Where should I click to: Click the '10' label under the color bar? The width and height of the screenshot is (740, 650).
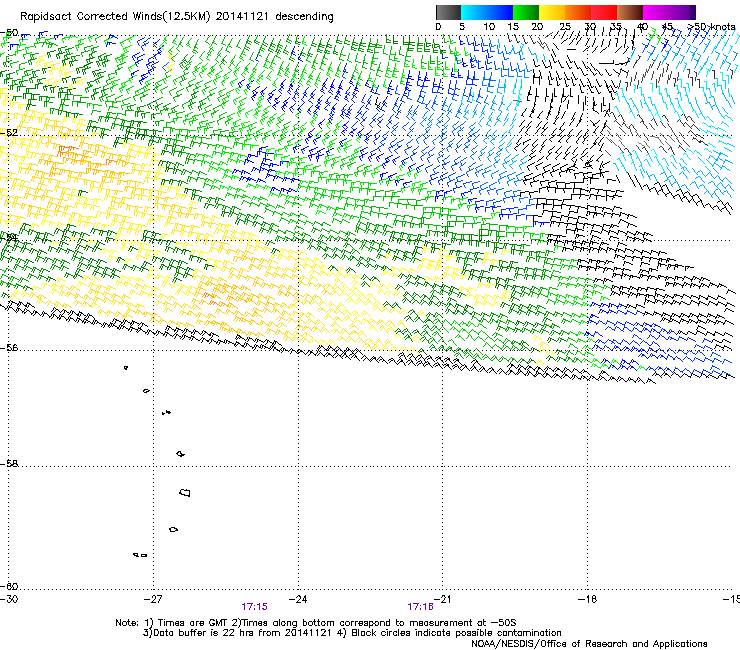click(489, 27)
